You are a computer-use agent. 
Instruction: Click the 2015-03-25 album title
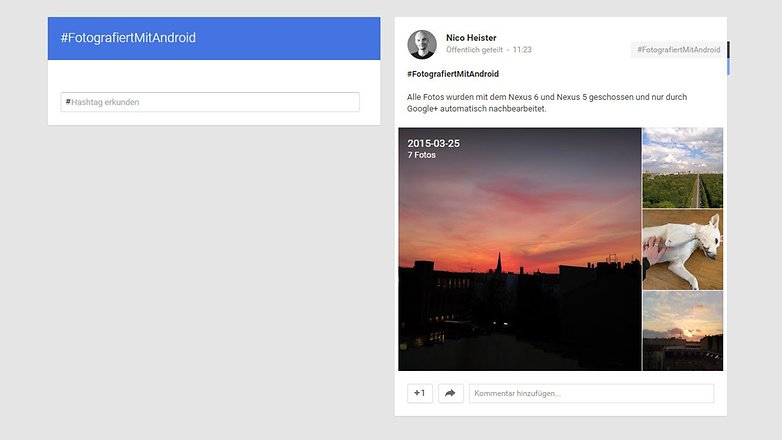tap(433, 143)
